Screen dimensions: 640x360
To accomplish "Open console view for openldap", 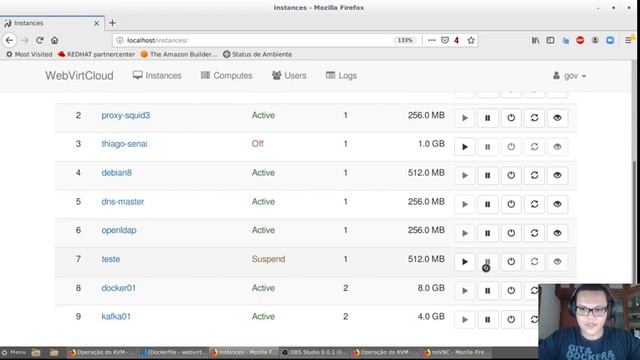I will click(557, 233).
